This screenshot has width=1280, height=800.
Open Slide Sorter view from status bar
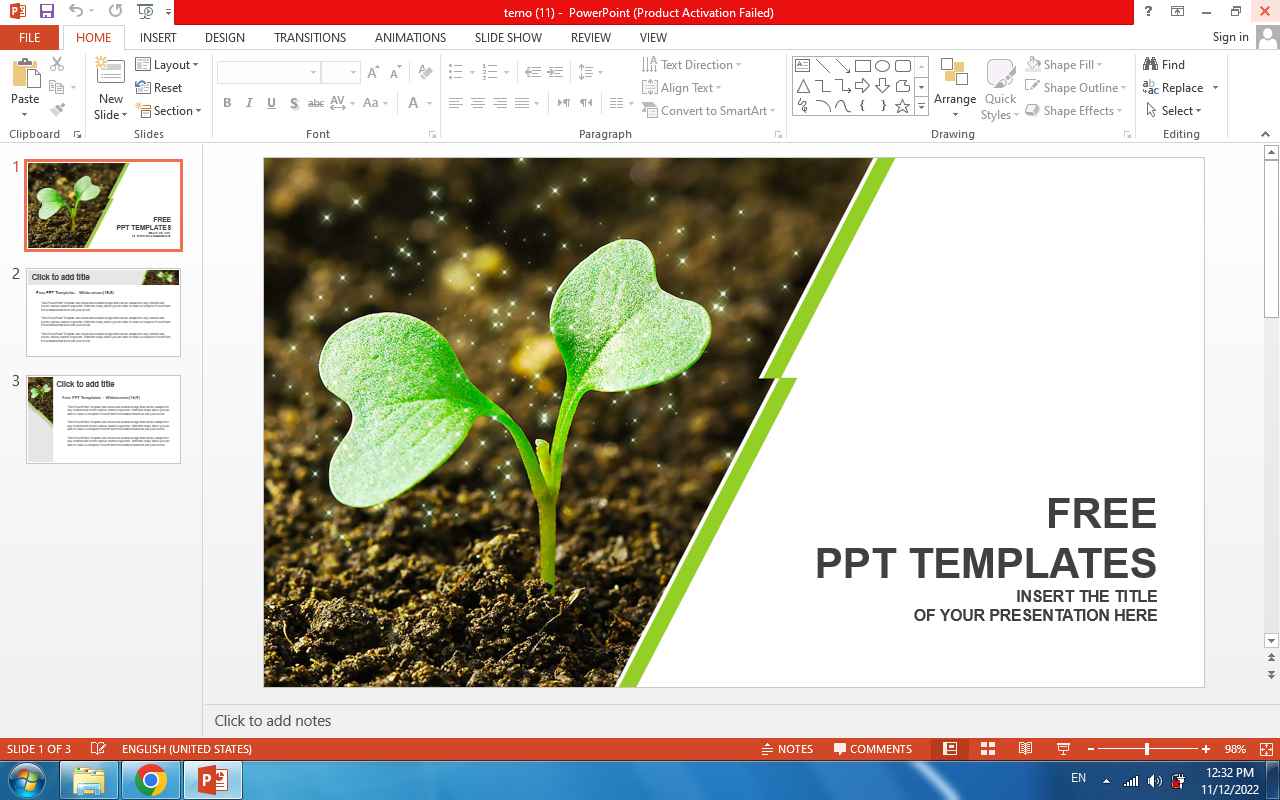[988, 749]
